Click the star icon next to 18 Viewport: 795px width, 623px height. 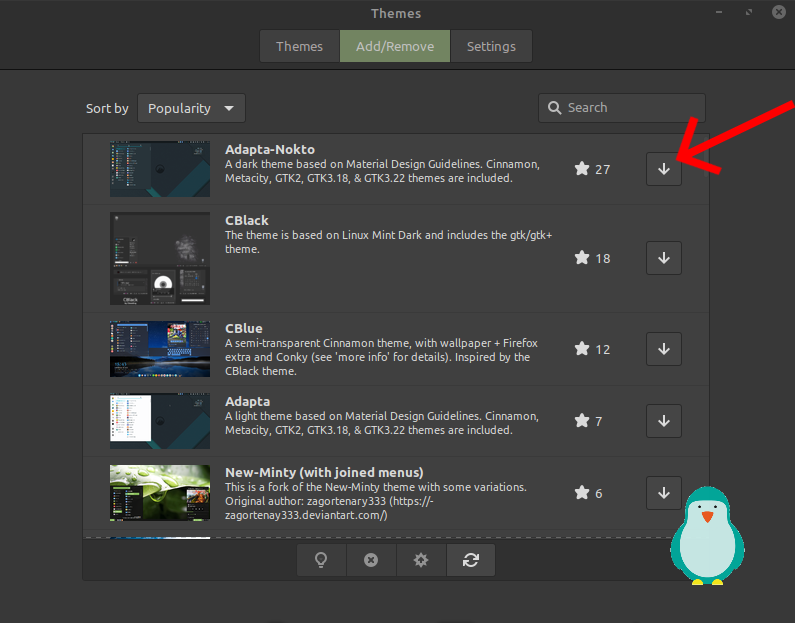(582, 258)
